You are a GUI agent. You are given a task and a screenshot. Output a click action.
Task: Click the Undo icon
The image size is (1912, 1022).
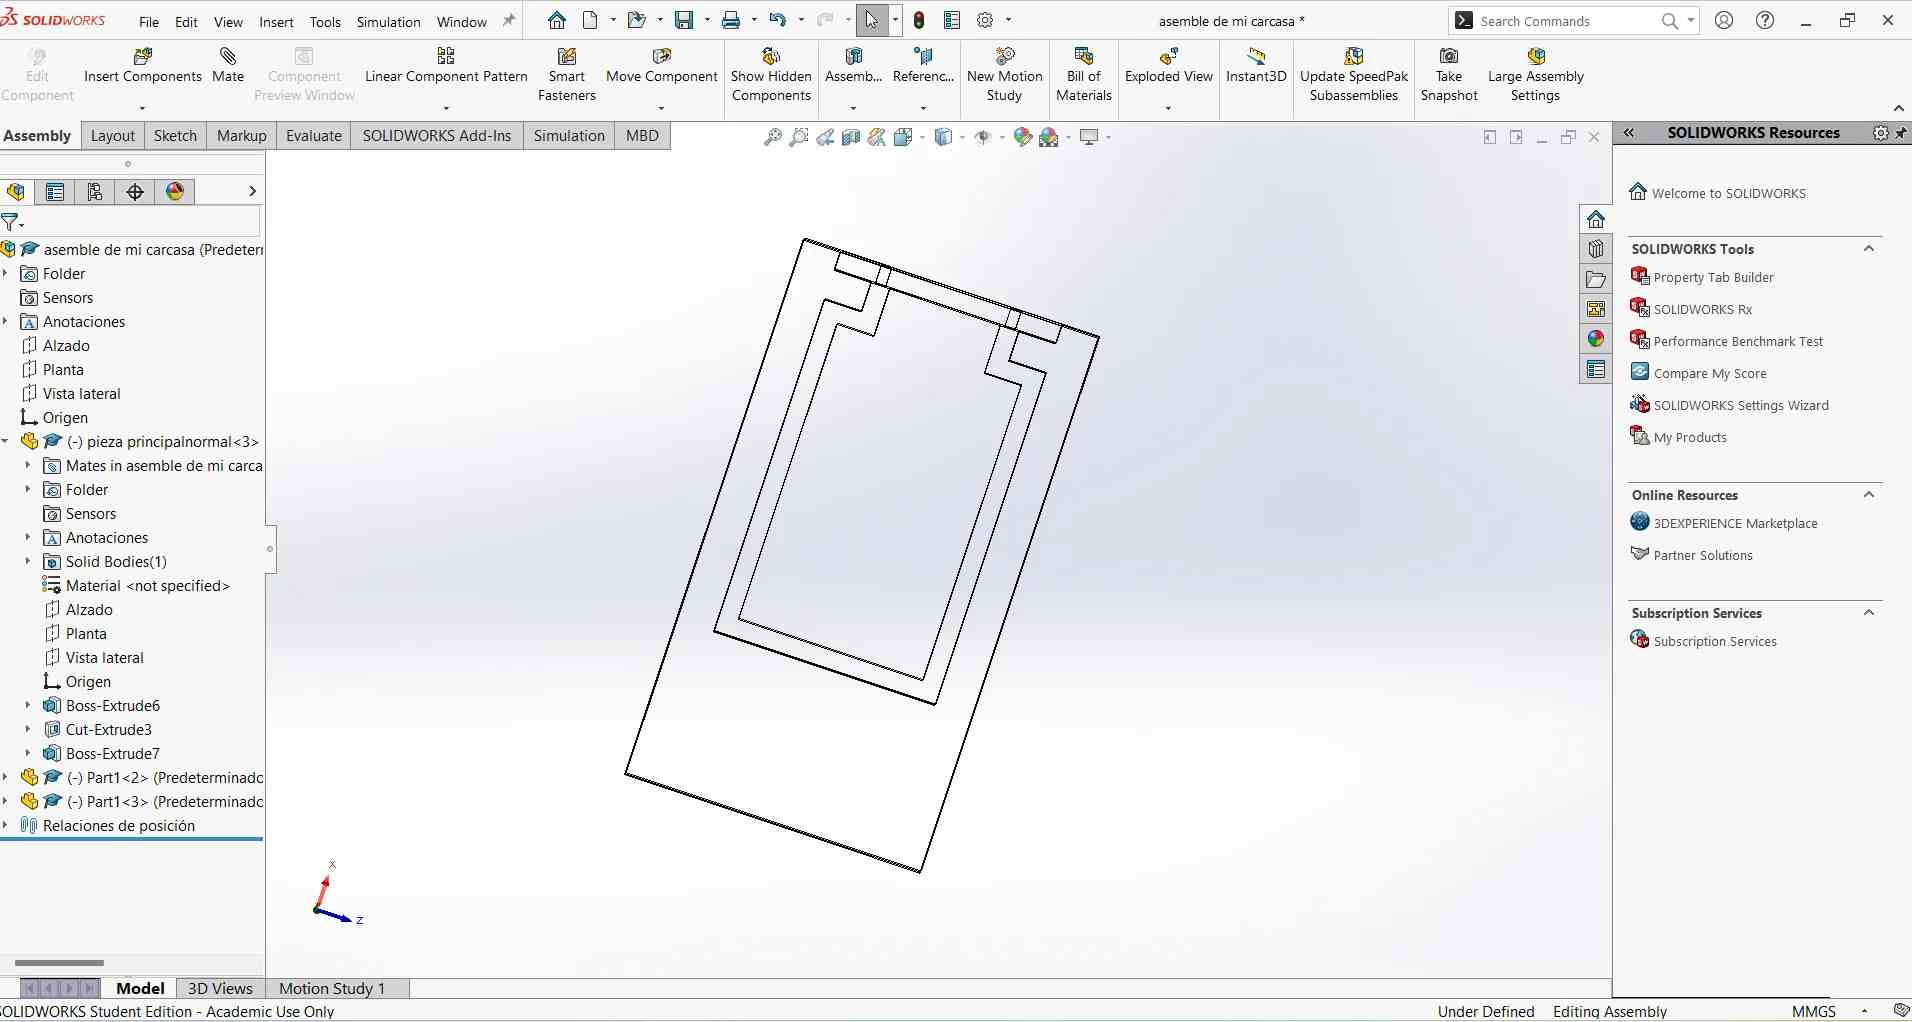(x=778, y=20)
